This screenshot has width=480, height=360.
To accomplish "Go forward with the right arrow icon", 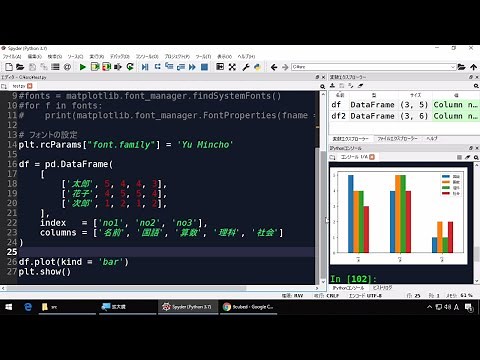I will tap(285, 67).
